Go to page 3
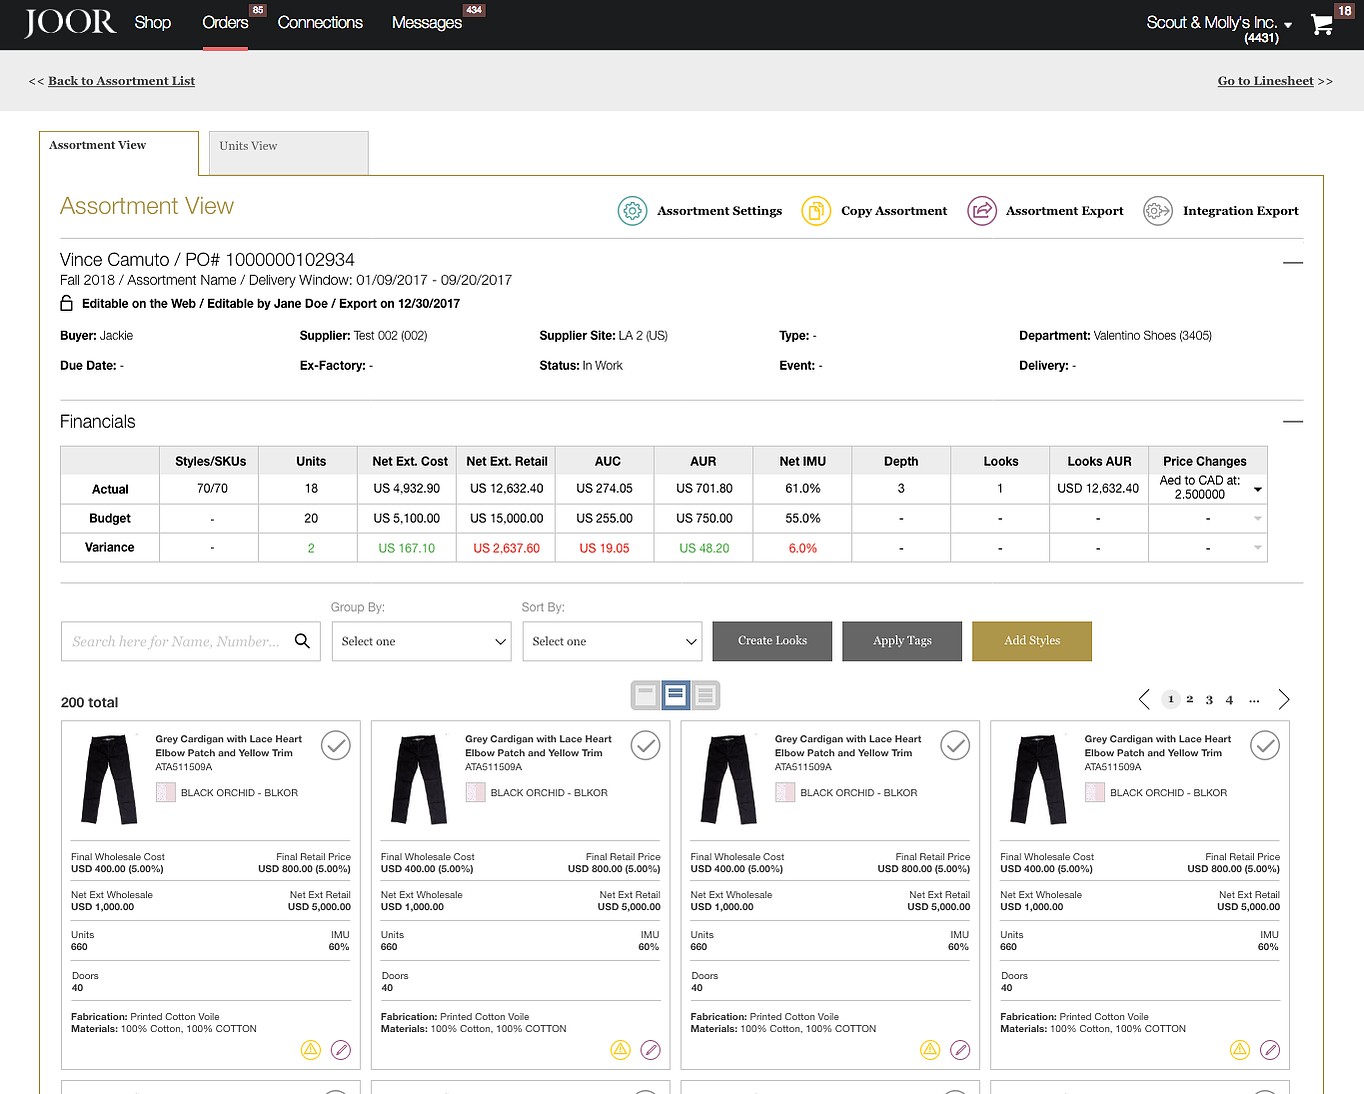 pyautogui.click(x=1209, y=700)
